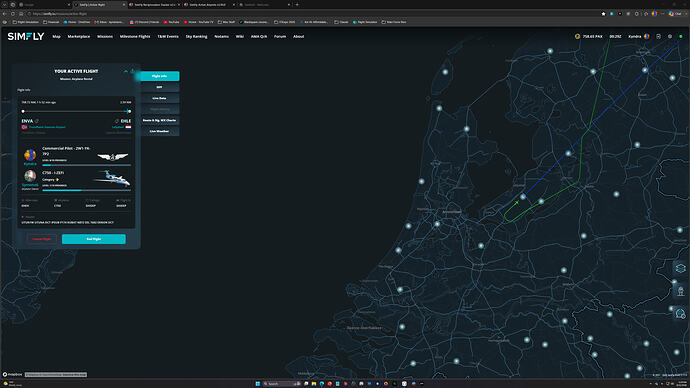Click the aircraft level progress bar
690x388 pixels.
click(x=86, y=190)
